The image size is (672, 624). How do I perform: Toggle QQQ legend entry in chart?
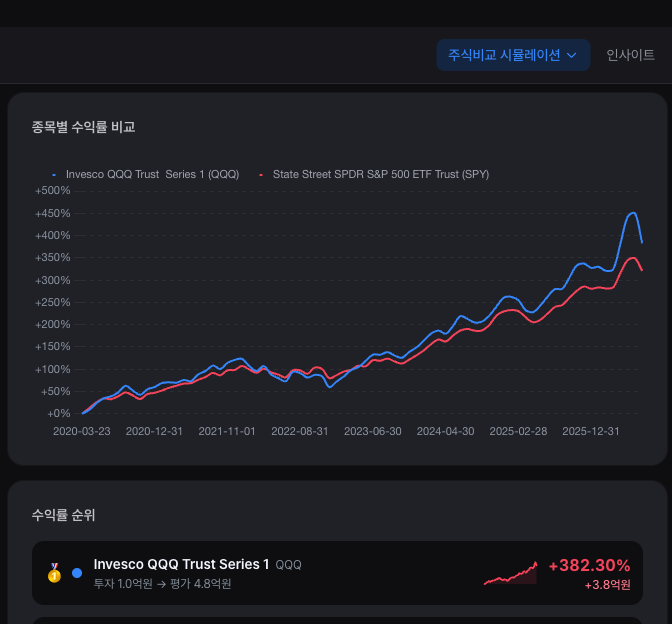pos(145,174)
